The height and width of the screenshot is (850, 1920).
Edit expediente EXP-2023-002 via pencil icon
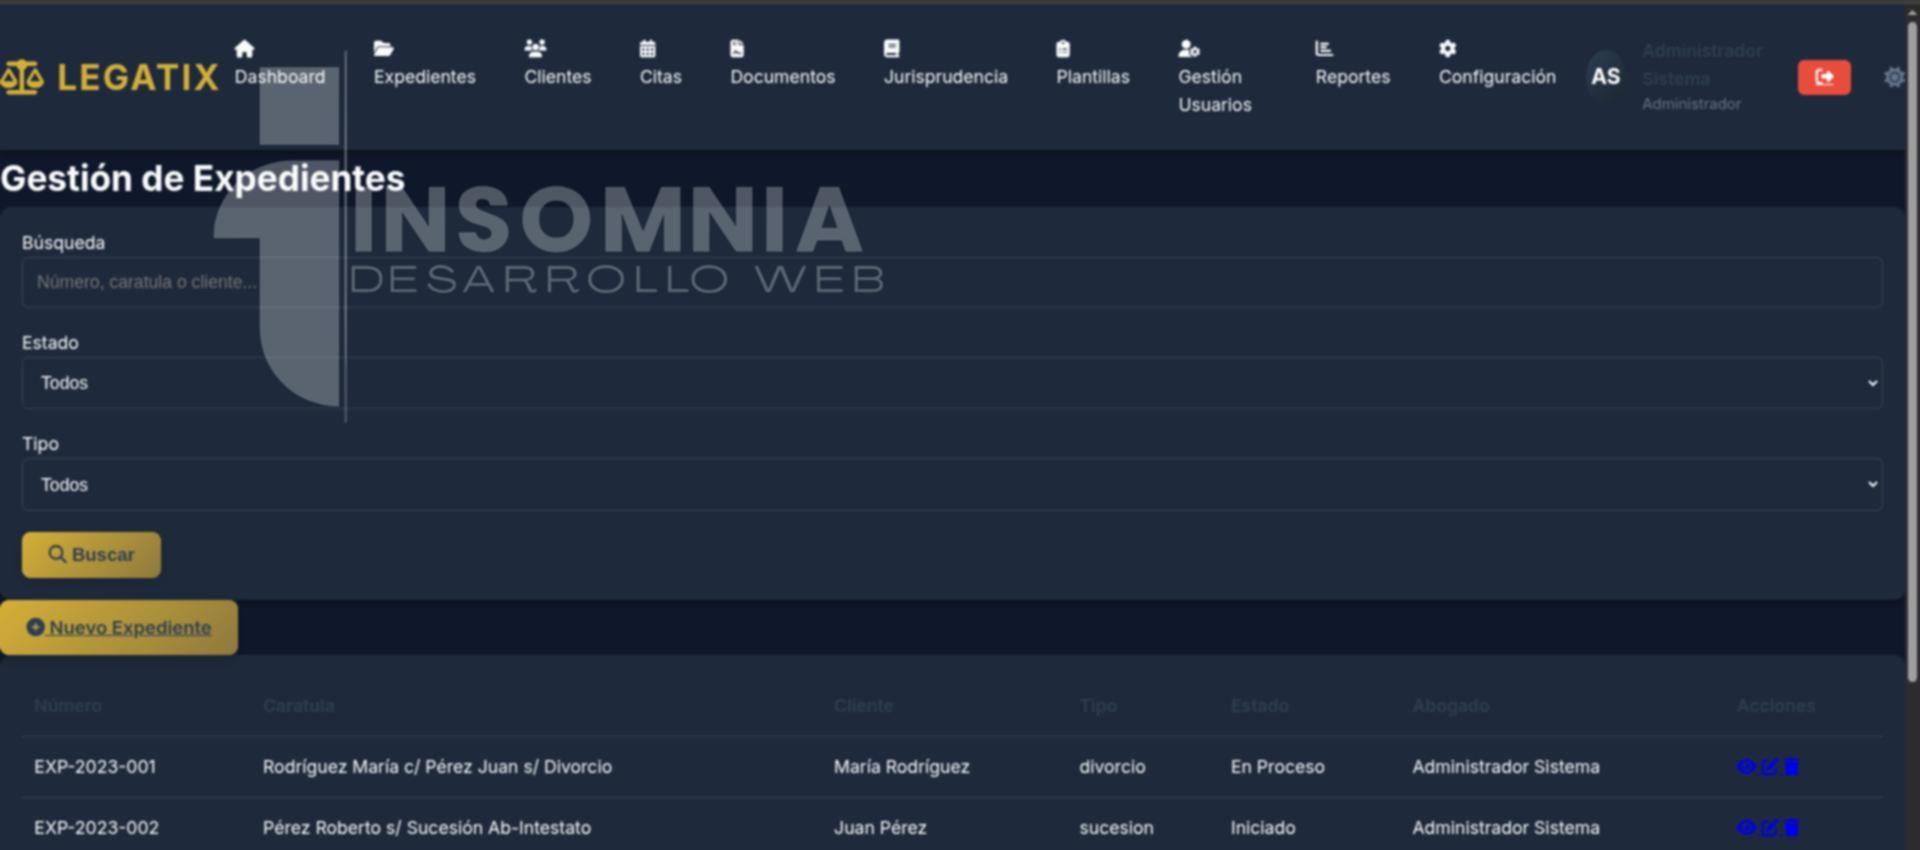(x=1769, y=828)
